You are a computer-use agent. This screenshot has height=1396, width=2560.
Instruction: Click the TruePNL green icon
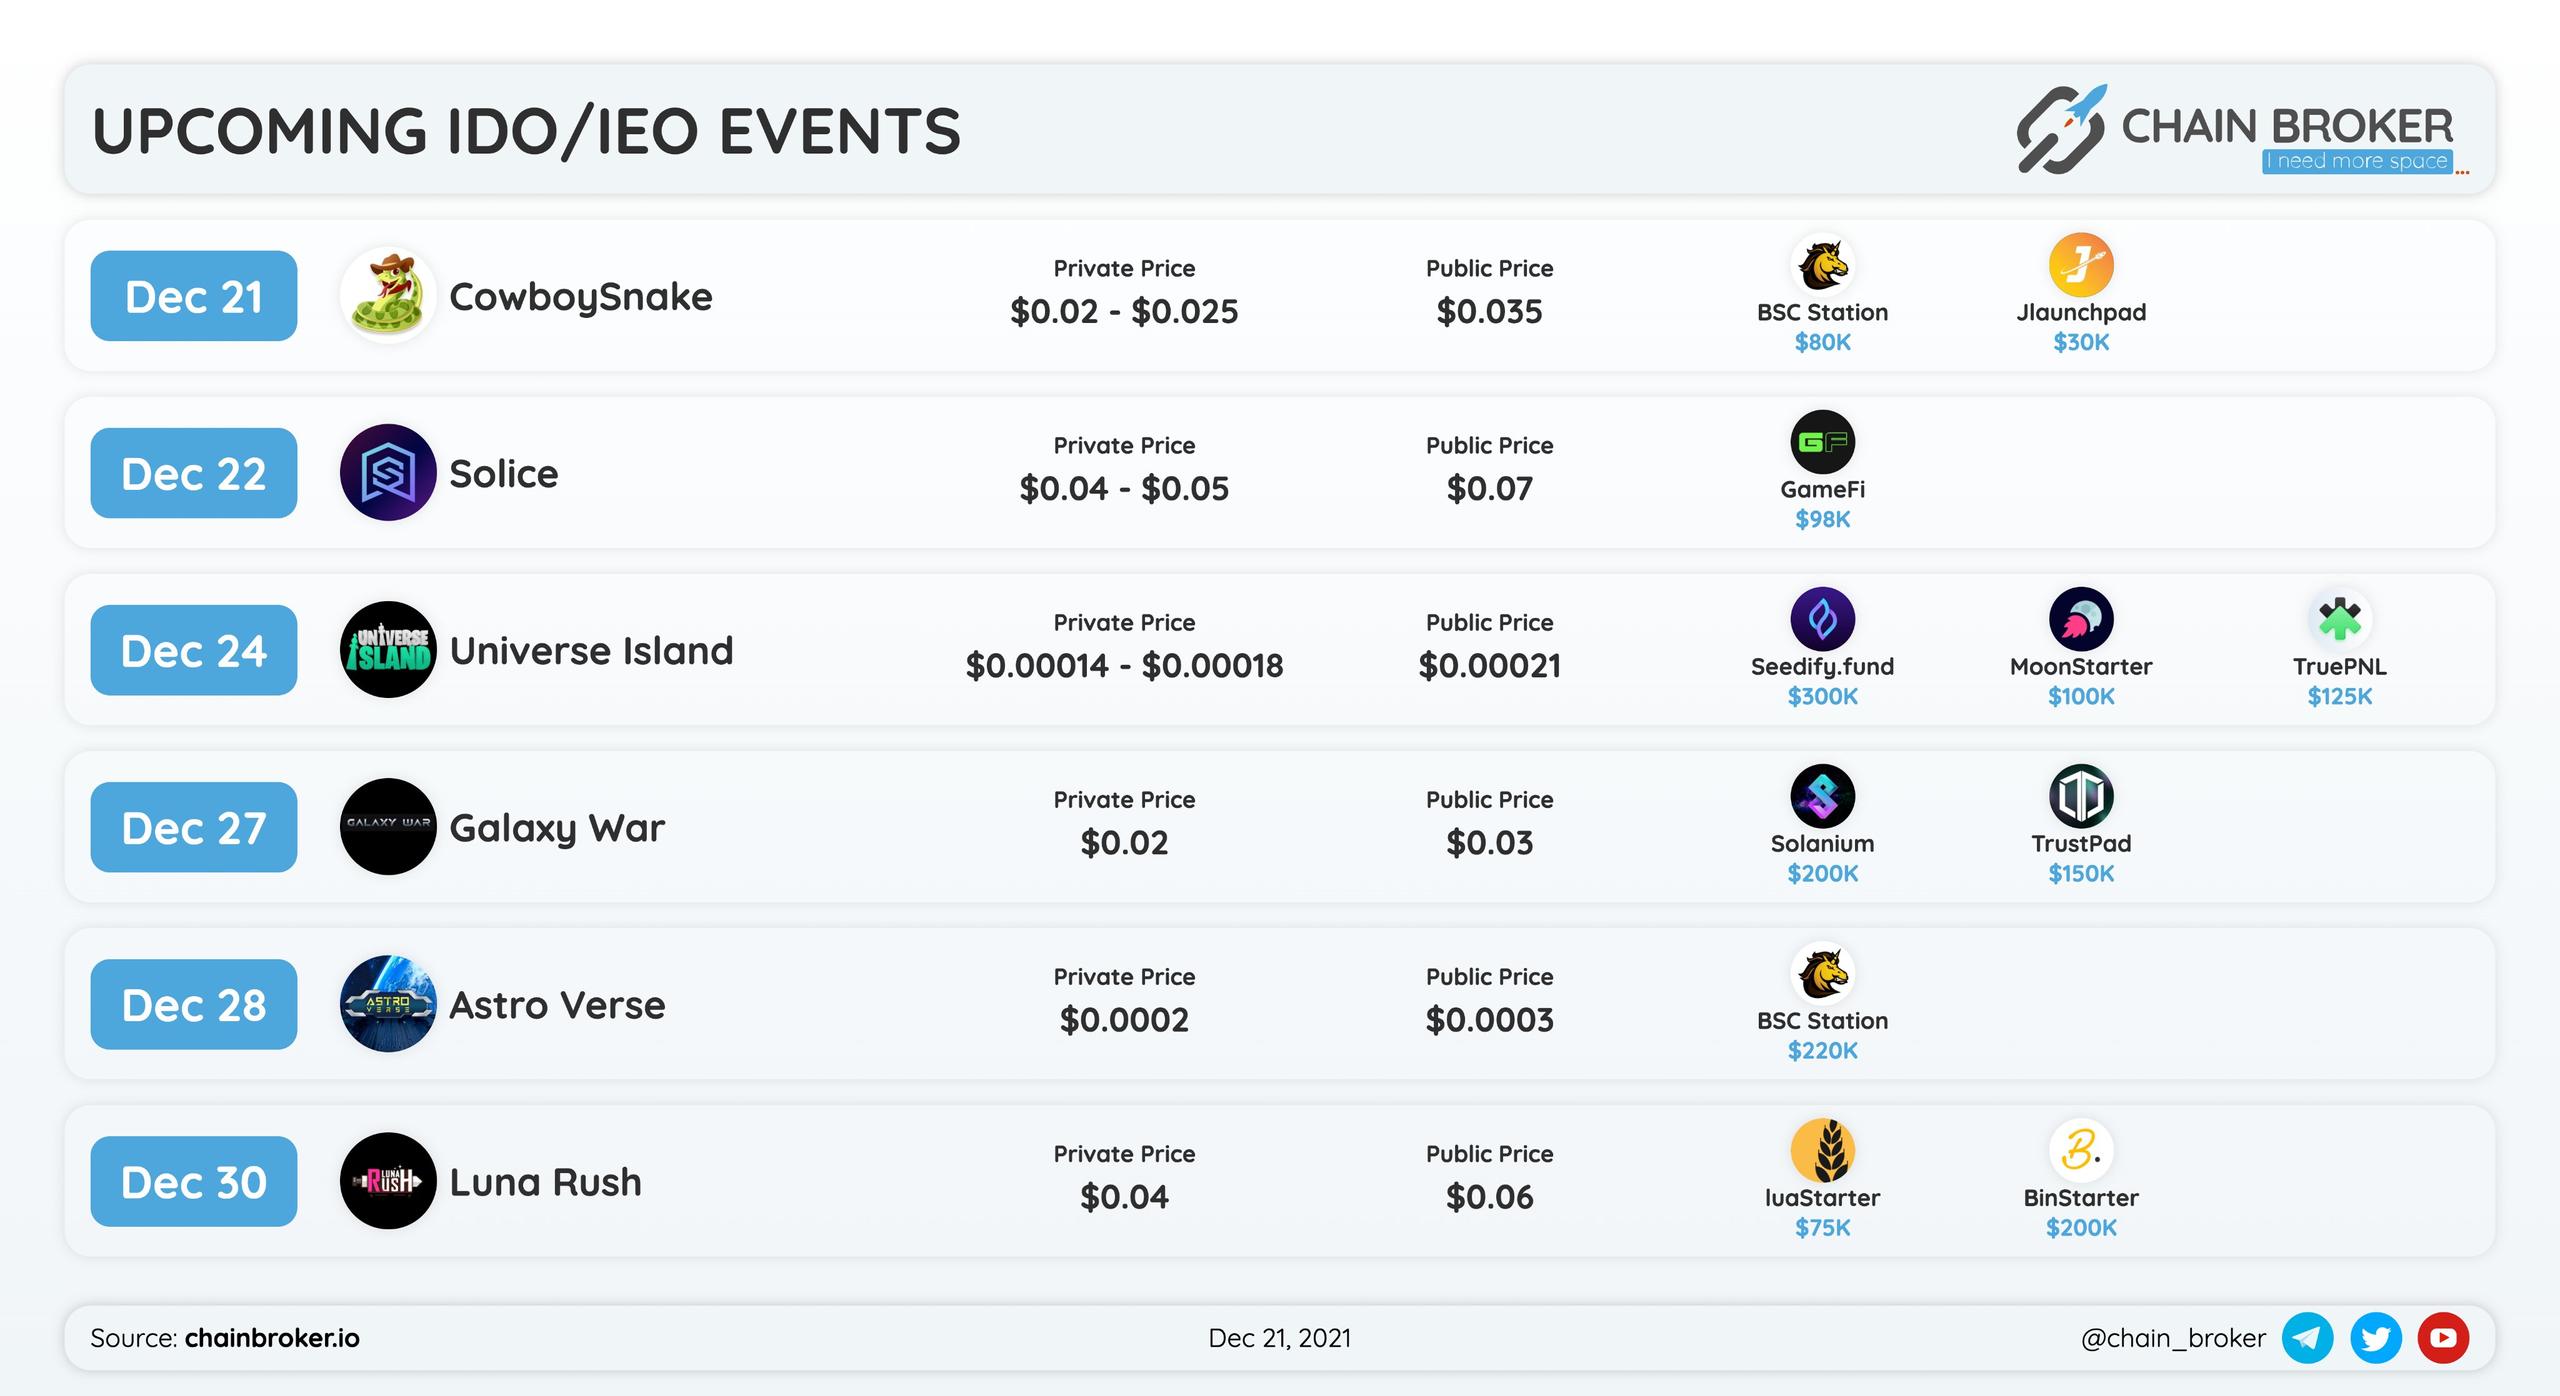[2340, 619]
